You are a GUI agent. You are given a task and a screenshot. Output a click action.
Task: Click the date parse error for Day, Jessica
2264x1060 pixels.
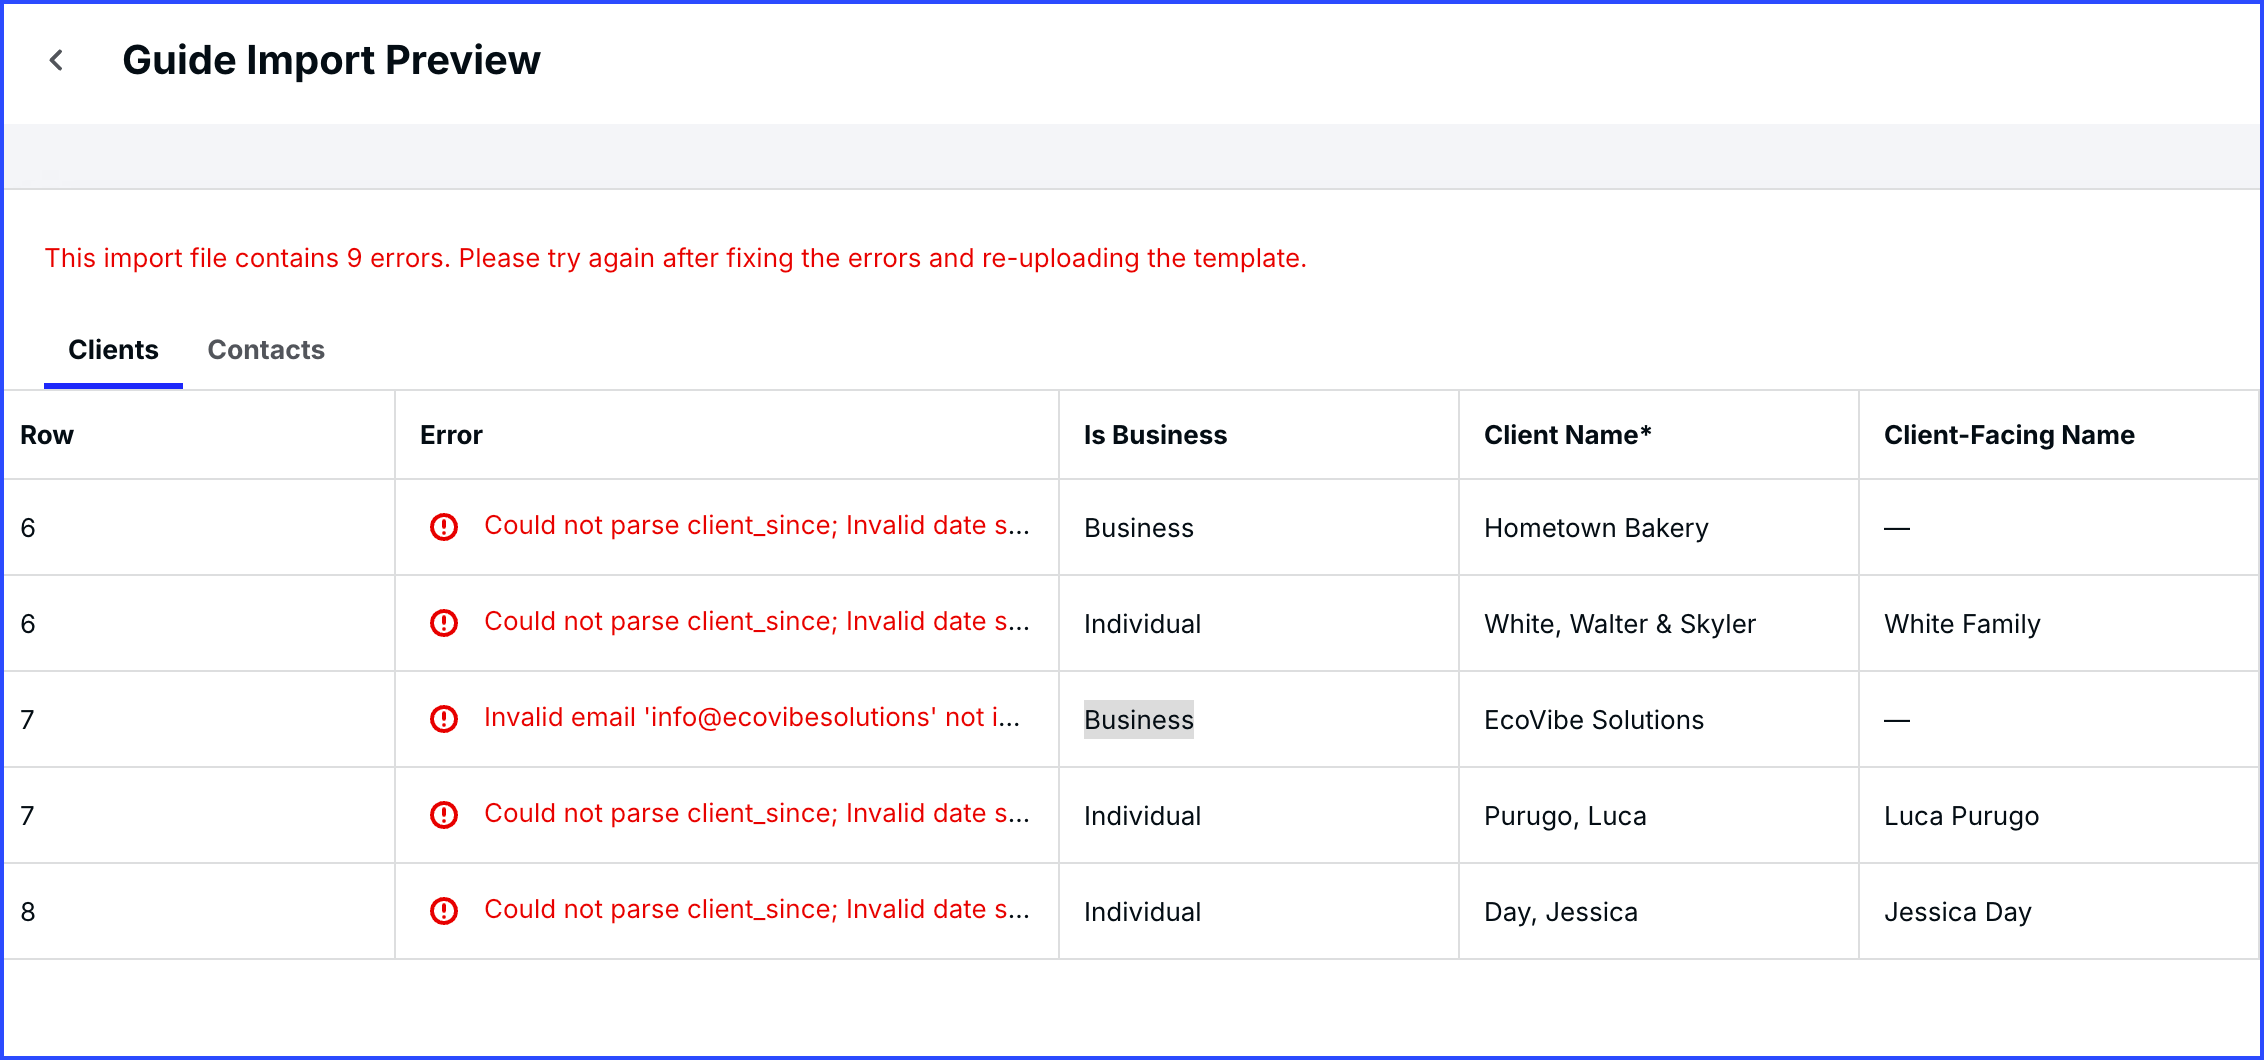756,910
